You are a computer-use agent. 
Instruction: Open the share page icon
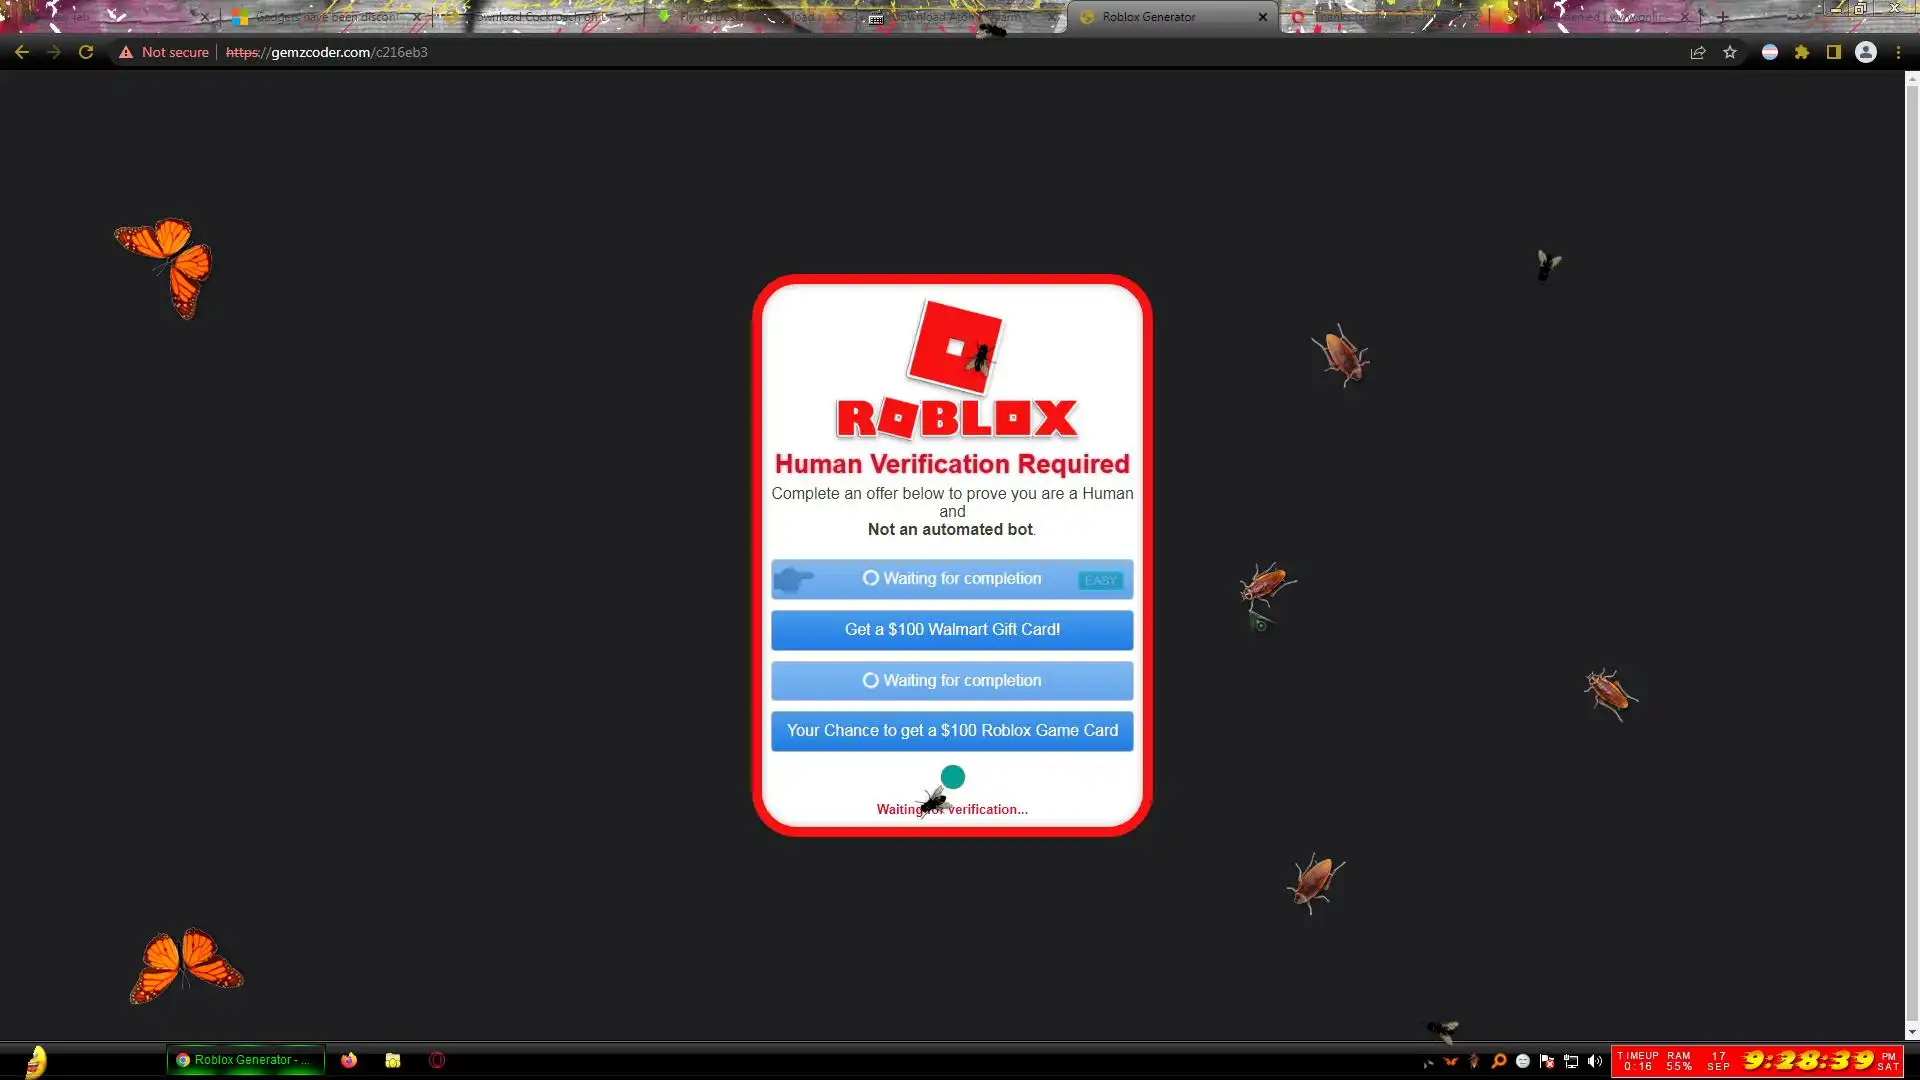1697,52
